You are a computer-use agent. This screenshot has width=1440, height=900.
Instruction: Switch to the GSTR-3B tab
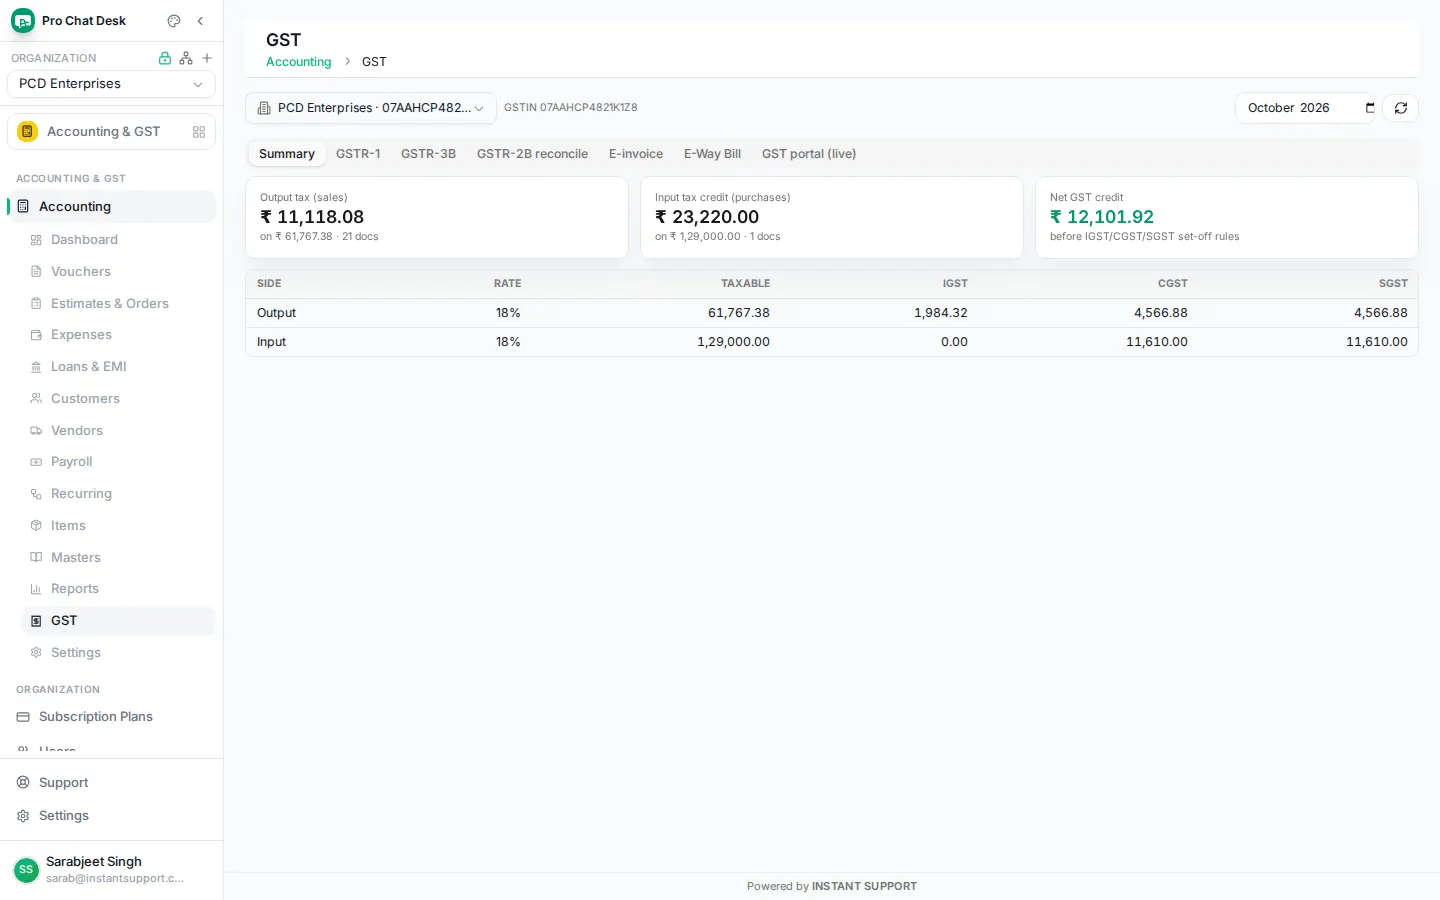tap(428, 154)
